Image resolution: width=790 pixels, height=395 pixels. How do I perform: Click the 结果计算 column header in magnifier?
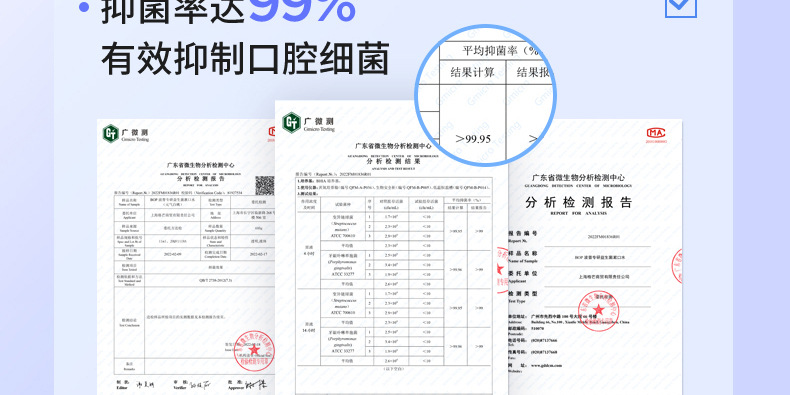pyautogui.click(x=472, y=73)
